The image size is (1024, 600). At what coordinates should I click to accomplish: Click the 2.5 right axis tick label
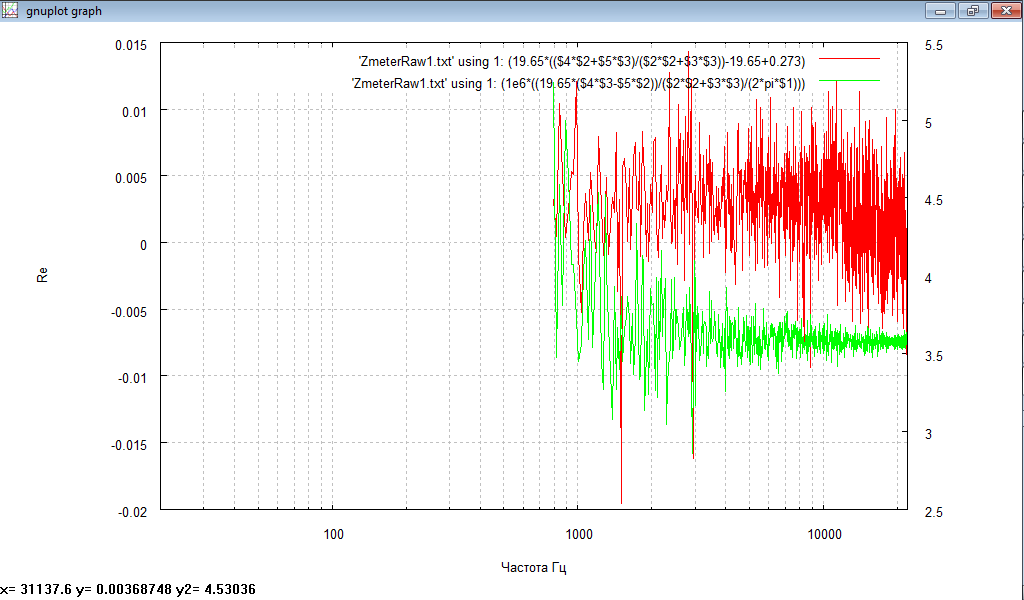tap(934, 512)
